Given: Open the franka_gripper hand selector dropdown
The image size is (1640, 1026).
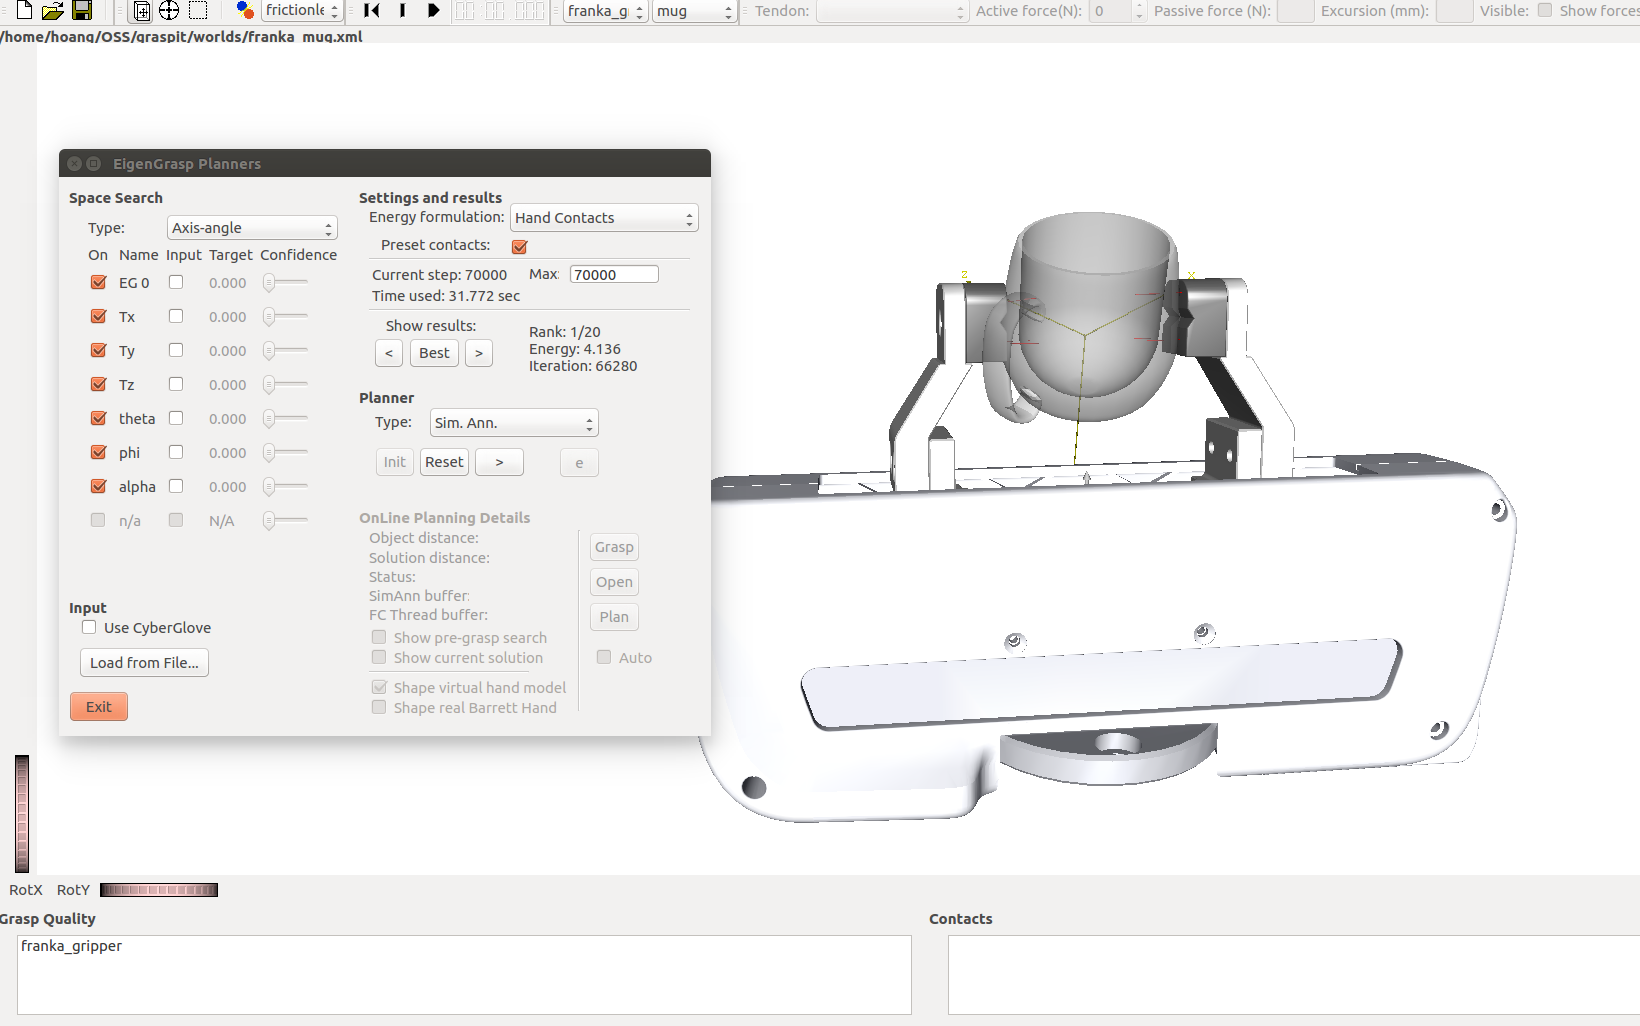Looking at the screenshot, I should coord(605,11).
